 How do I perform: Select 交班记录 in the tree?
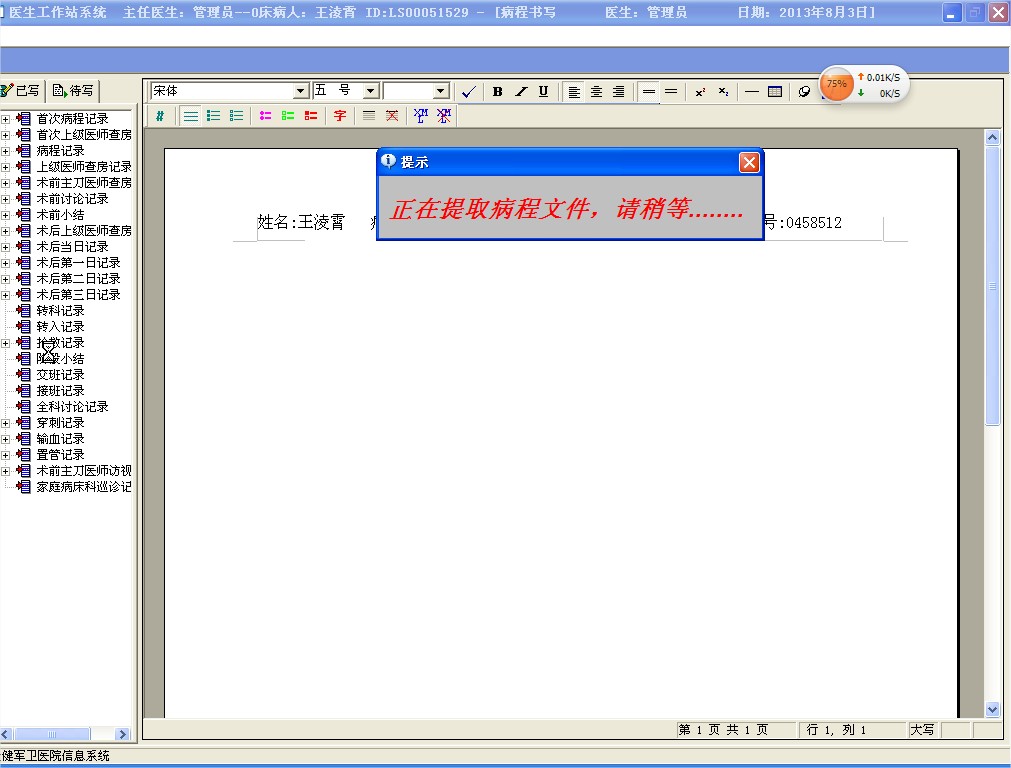60,375
